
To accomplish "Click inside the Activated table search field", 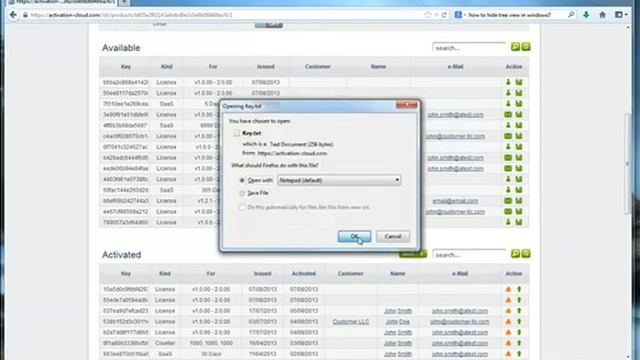I will (x=469, y=255).
